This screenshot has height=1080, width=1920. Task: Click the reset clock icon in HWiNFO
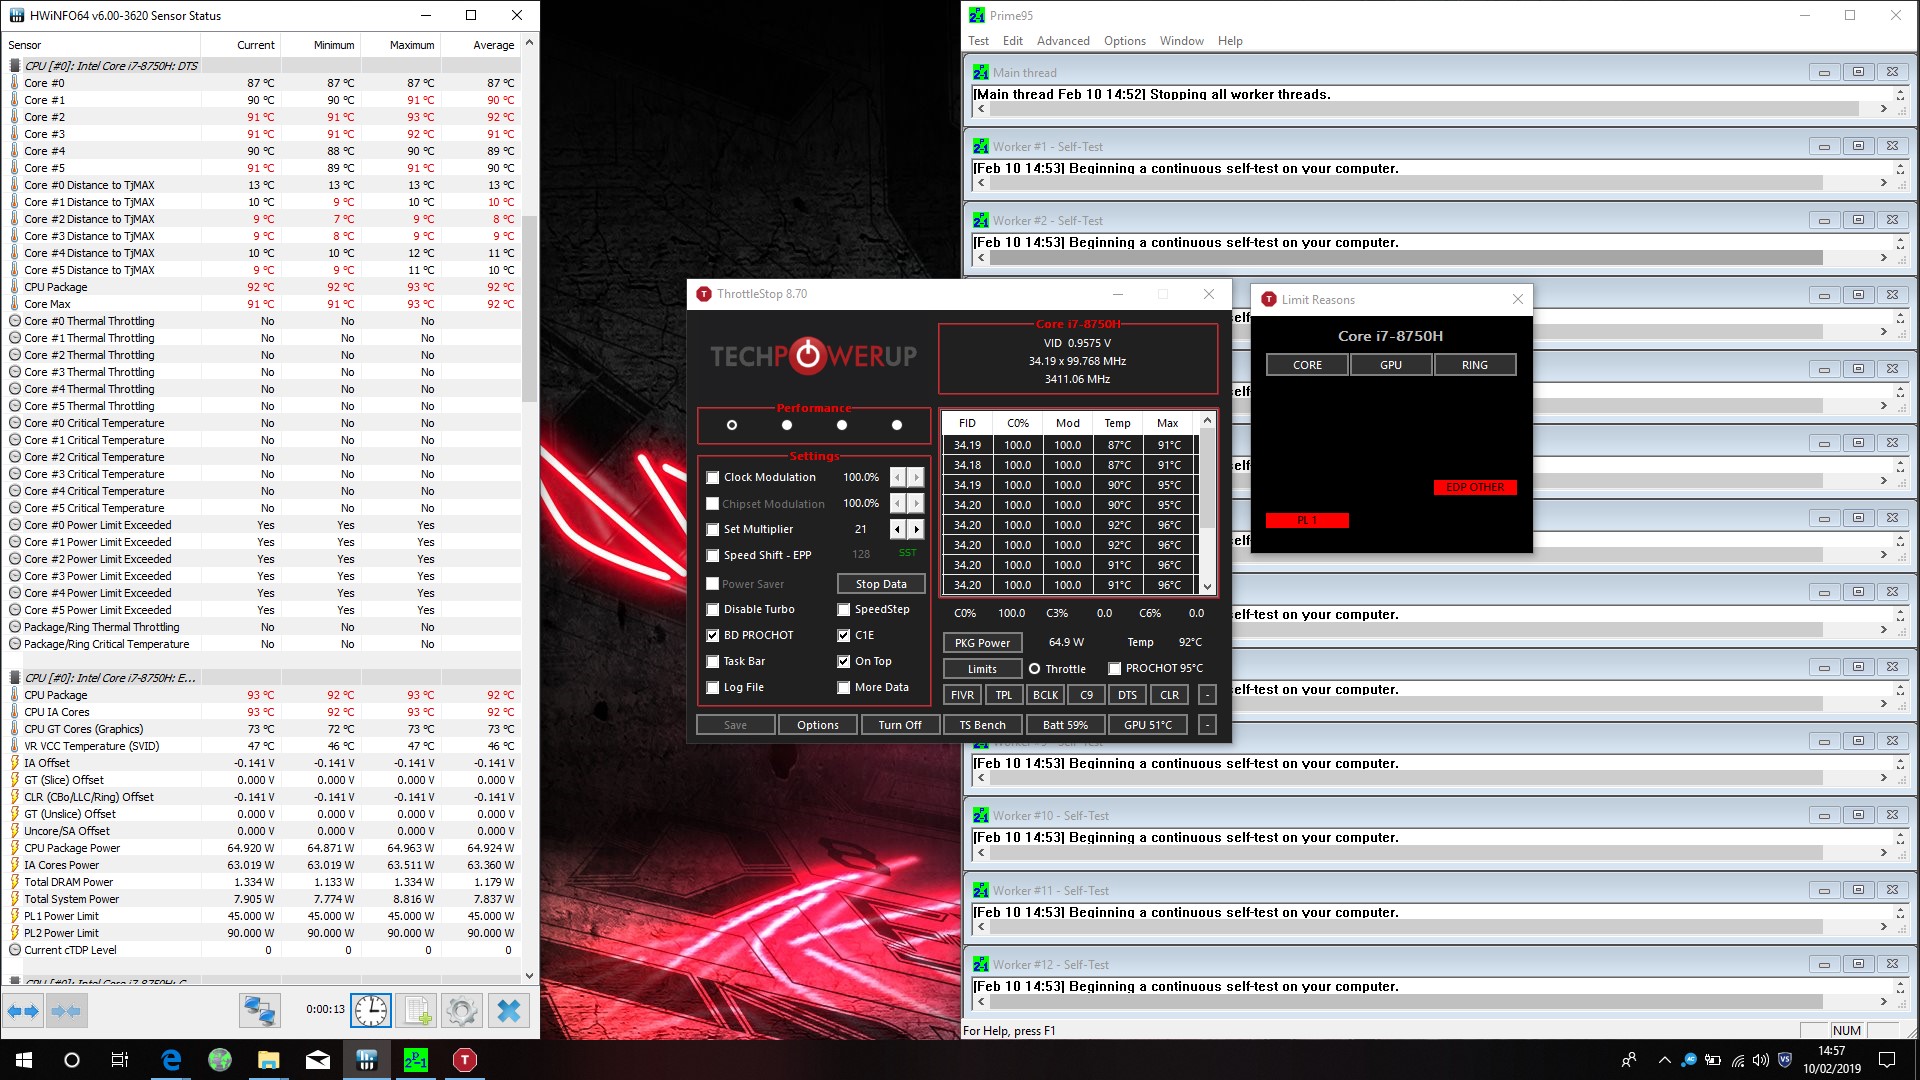coord(370,1011)
